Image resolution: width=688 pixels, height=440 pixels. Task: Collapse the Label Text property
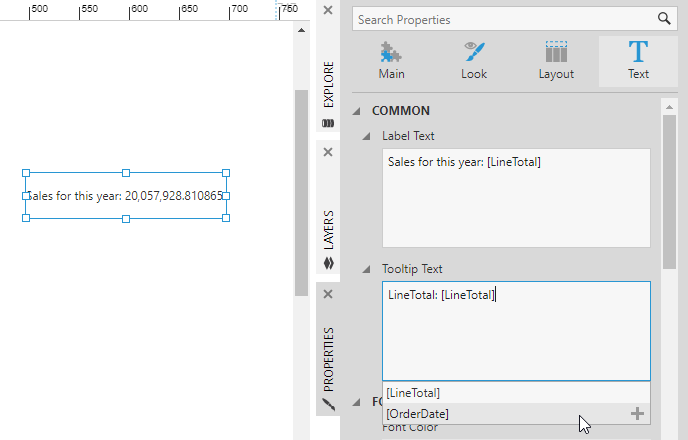368,135
